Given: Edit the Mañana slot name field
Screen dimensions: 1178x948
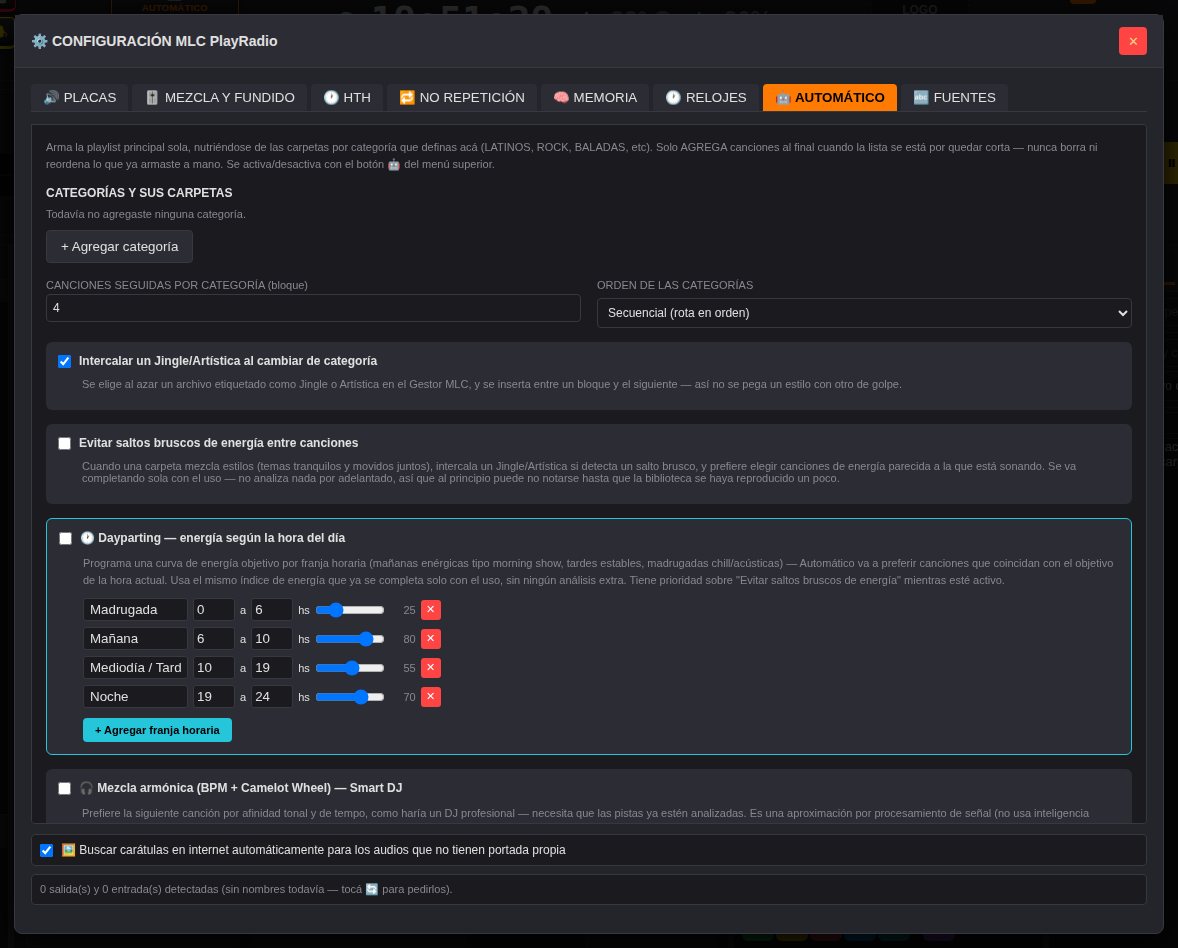Looking at the screenshot, I should click(135, 639).
